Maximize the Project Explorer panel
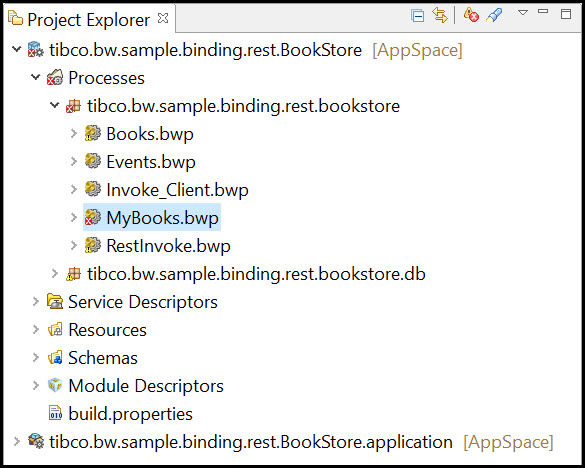This screenshot has width=585, height=468. (x=566, y=14)
